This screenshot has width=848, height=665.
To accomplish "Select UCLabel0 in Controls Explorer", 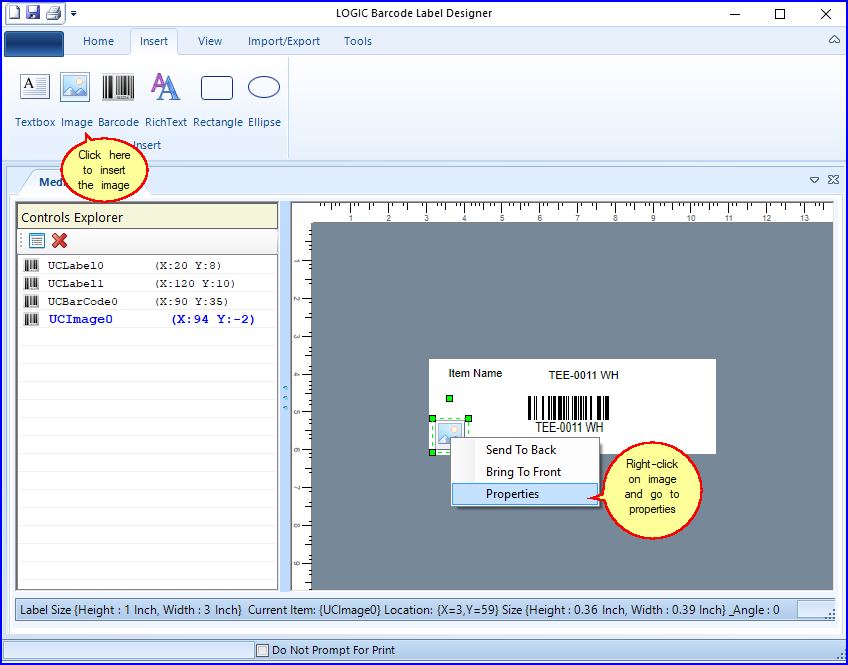I will pyautogui.click(x=147, y=265).
